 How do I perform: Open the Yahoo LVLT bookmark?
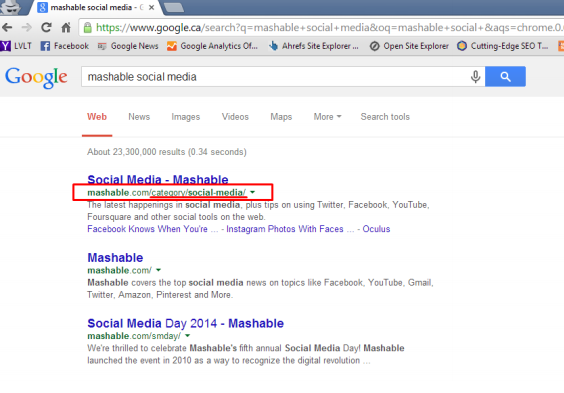(16, 46)
